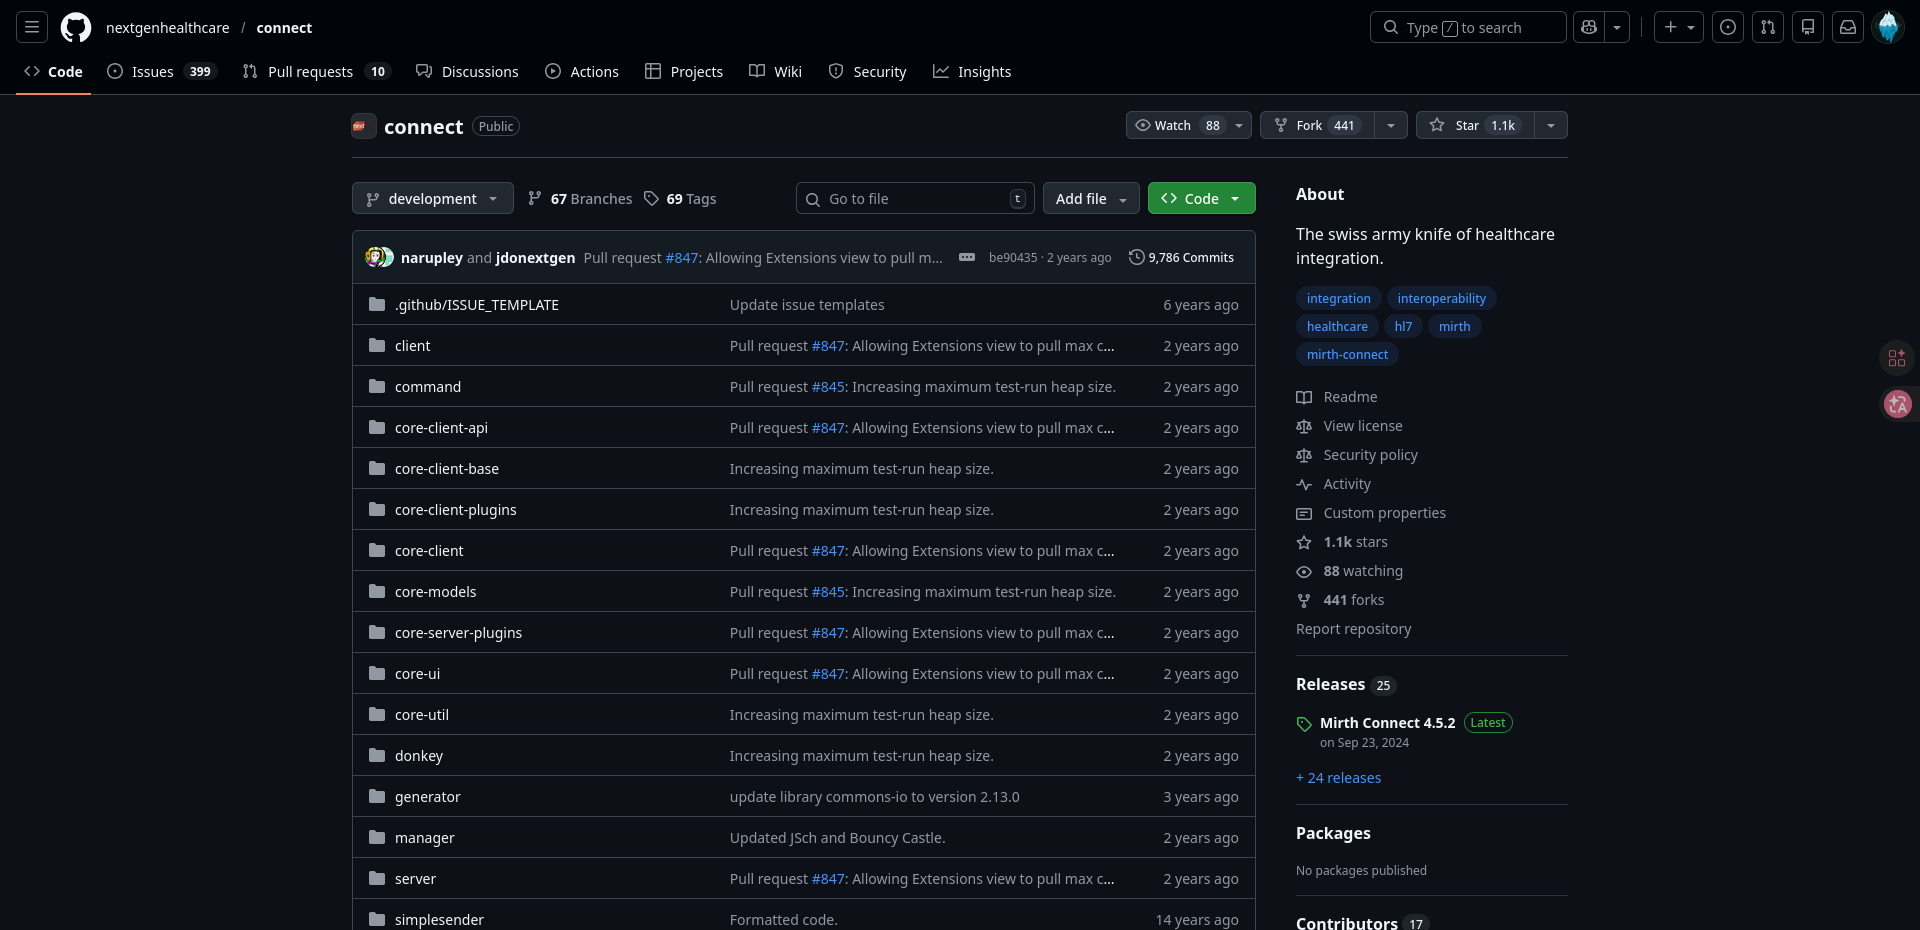The image size is (1920, 930).
Task: Open the command folder
Action: point(428,387)
